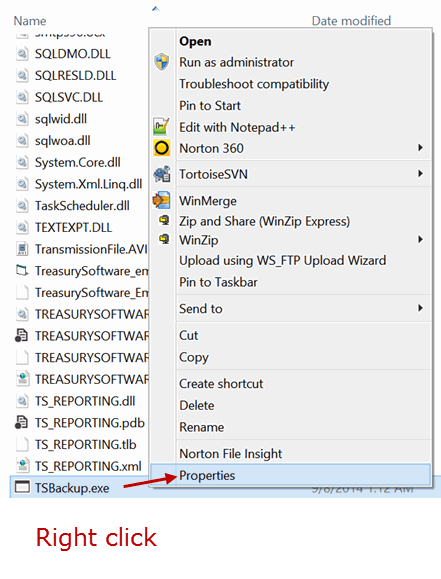This screenshot has height=579, width=441.
Task: Select Rename in the context menu
Action: (201, 427)
